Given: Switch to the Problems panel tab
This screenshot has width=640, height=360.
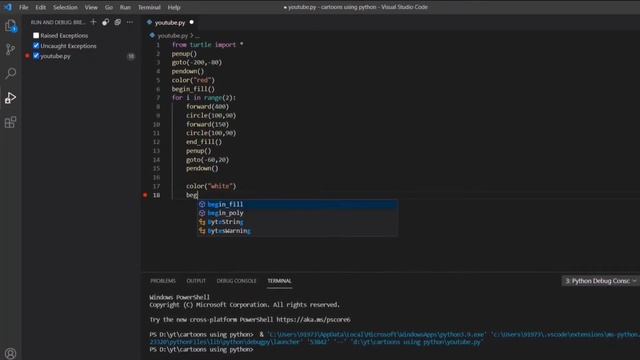Looking at the screenshot, I should [163, 281].
